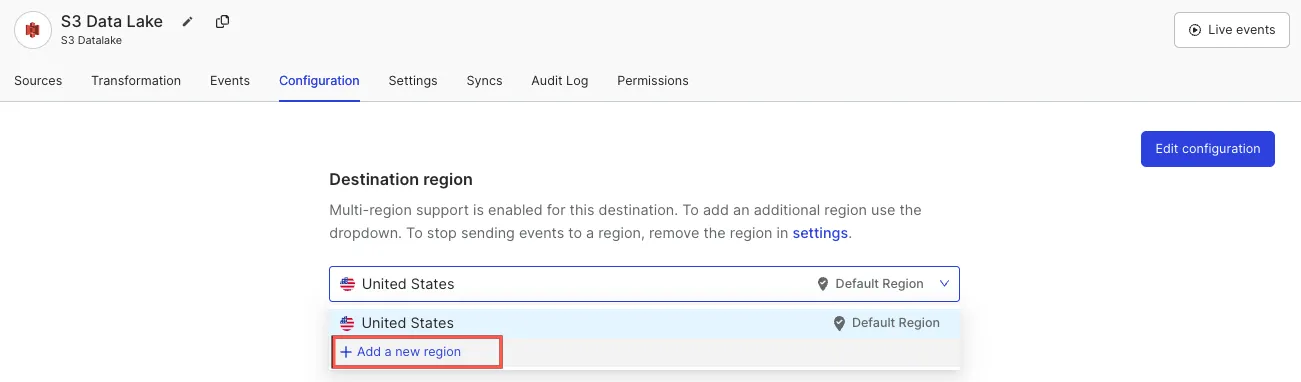
Task: Open the Settings tab
Action: [x=413, y=81]
